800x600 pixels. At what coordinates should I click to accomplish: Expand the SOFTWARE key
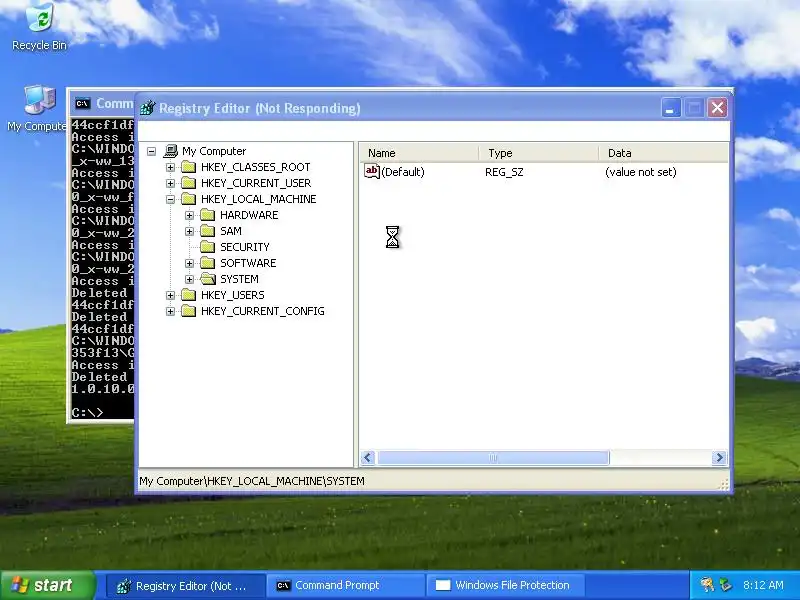tap(189, 263)
